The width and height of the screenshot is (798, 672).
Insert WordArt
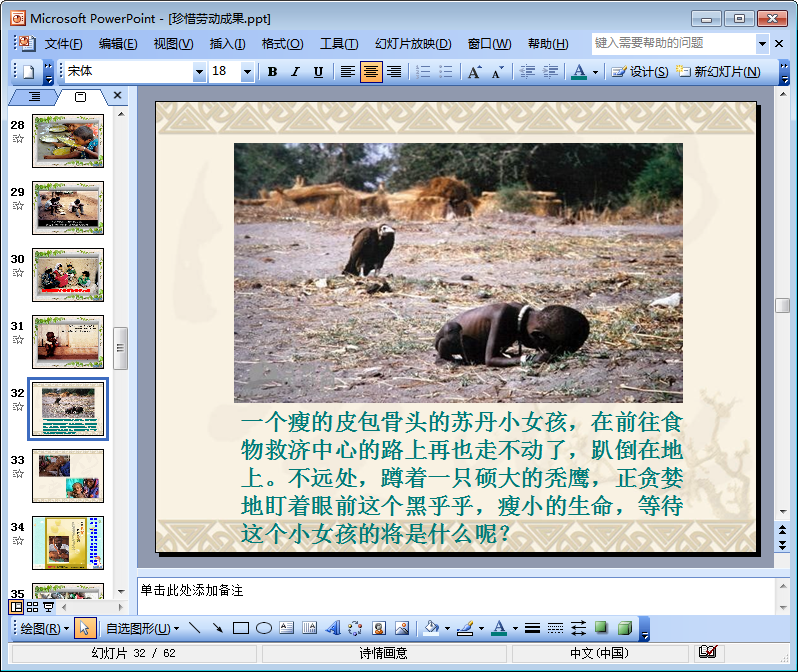tap(333, 628)
